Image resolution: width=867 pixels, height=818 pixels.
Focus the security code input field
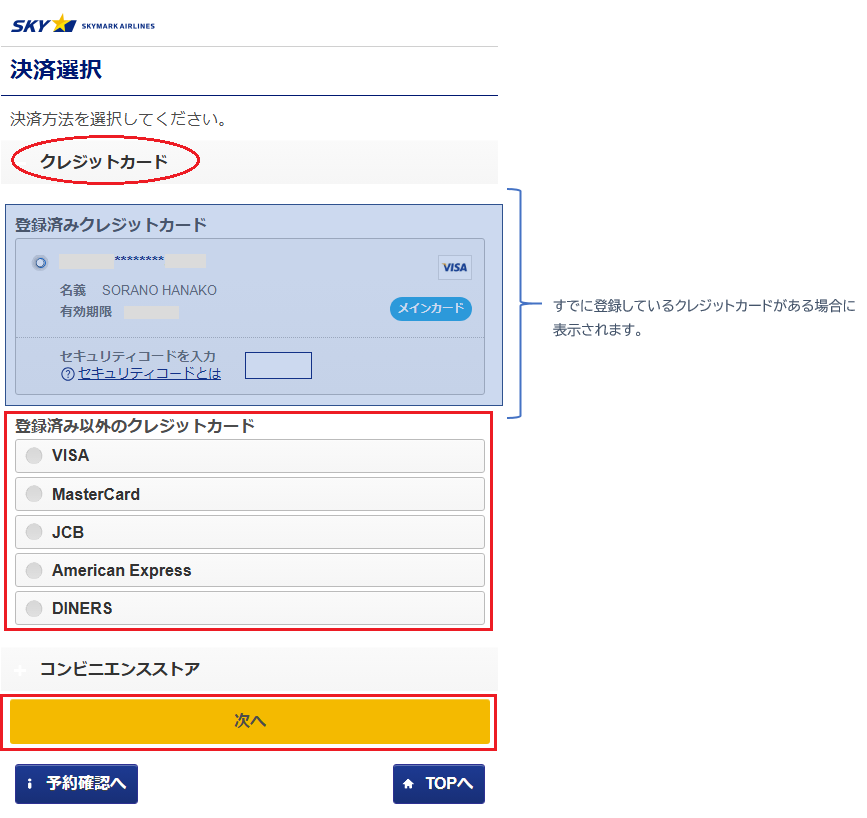pyautogui.click(x=278, y=365)
